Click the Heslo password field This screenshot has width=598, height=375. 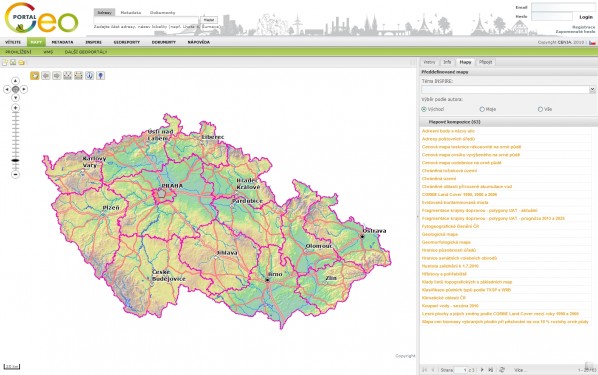(552, 16)
